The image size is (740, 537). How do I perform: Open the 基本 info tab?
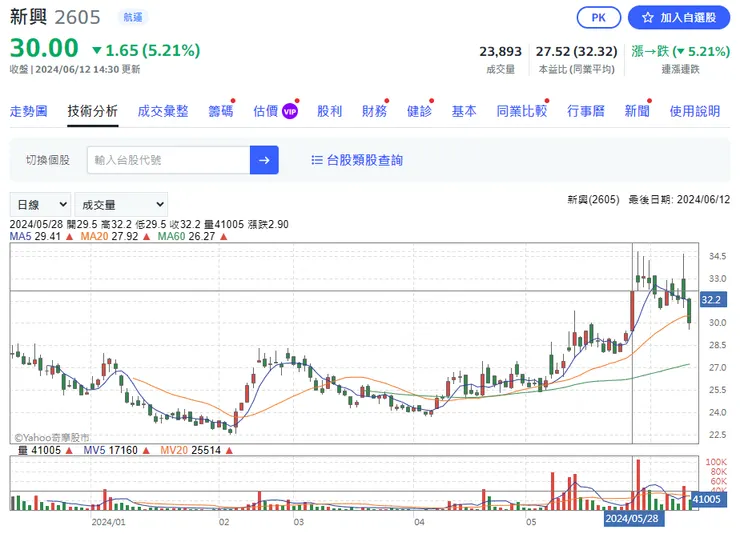[464, 111]
